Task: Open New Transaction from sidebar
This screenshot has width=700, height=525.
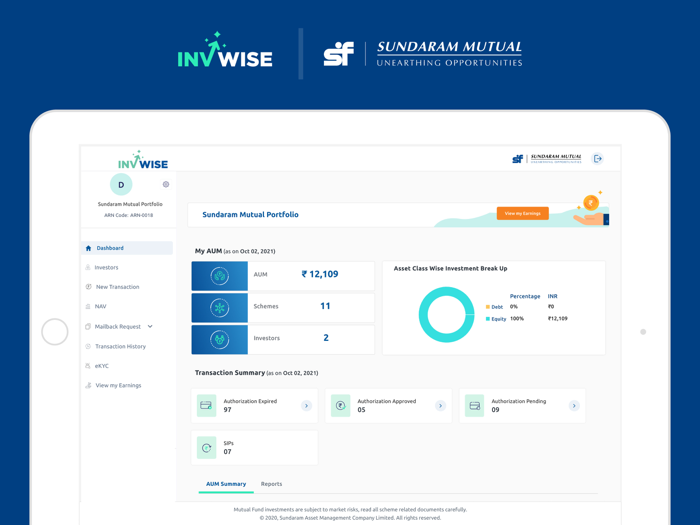Action: point(117,287)
